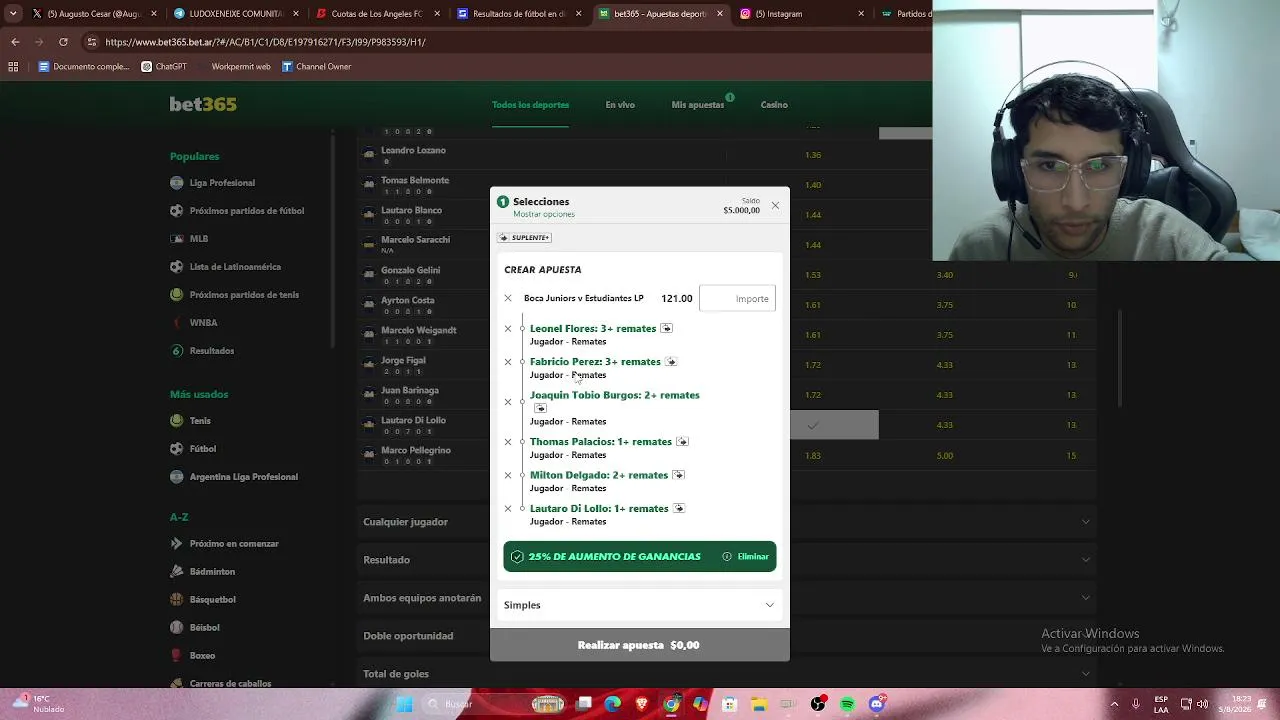Screen dimensions: 1280x720
Task: Expand the Total de goles market
Action: click(728, 674)
